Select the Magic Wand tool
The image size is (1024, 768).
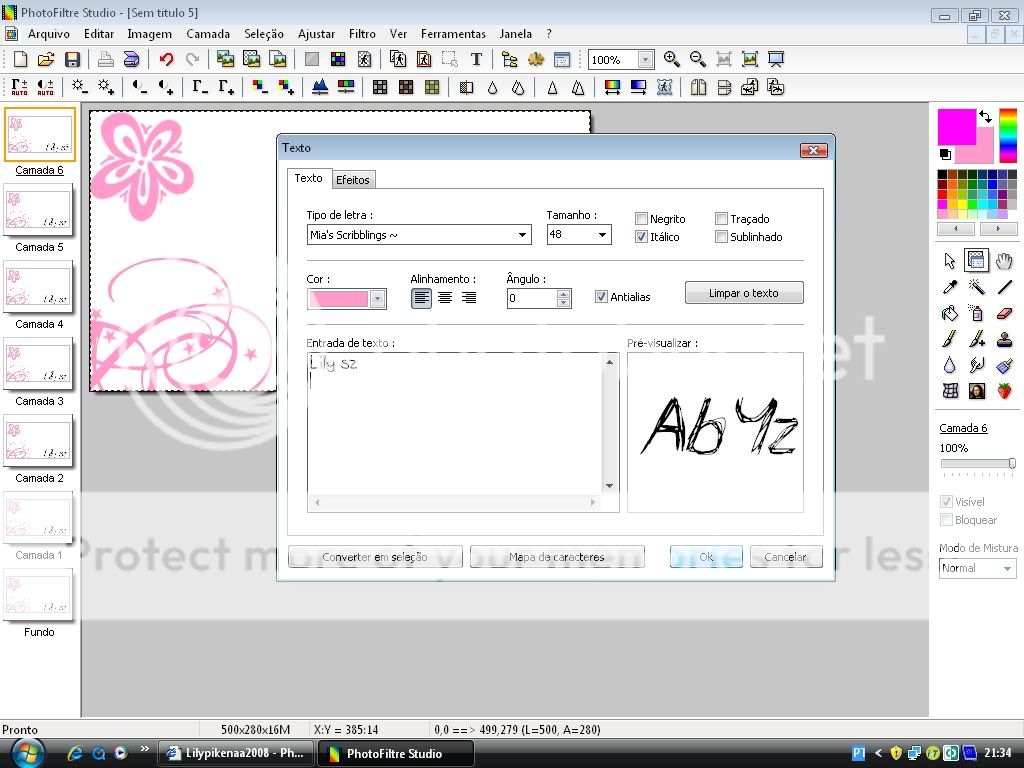977,287
